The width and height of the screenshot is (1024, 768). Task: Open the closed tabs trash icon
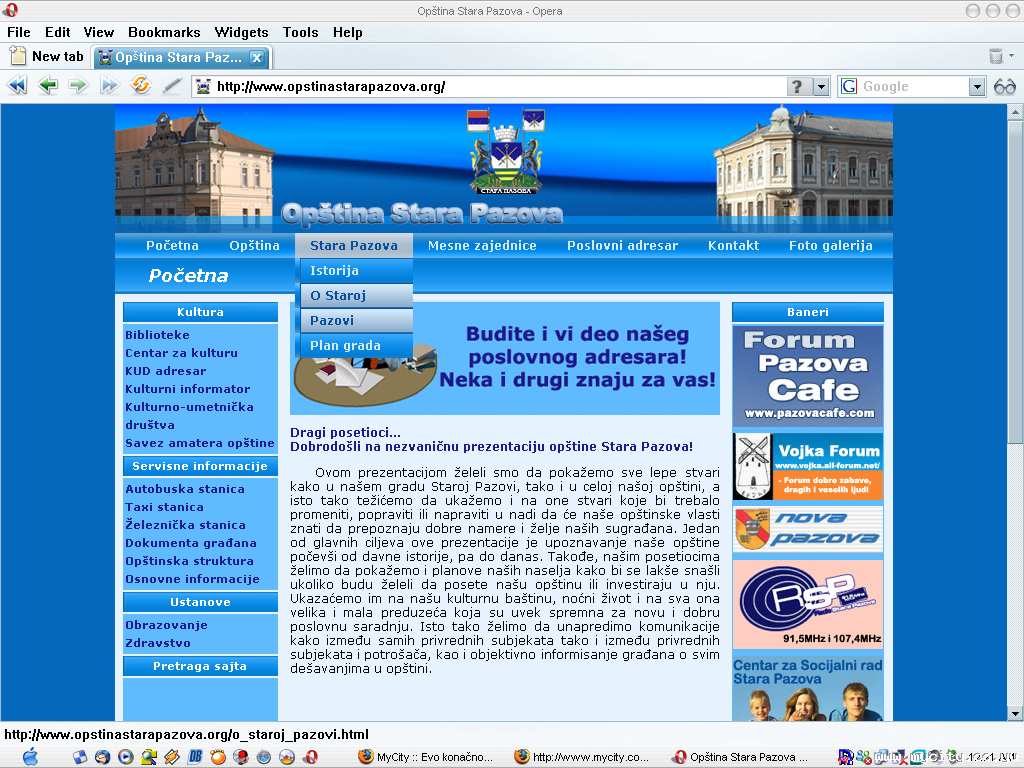point(996,56)
